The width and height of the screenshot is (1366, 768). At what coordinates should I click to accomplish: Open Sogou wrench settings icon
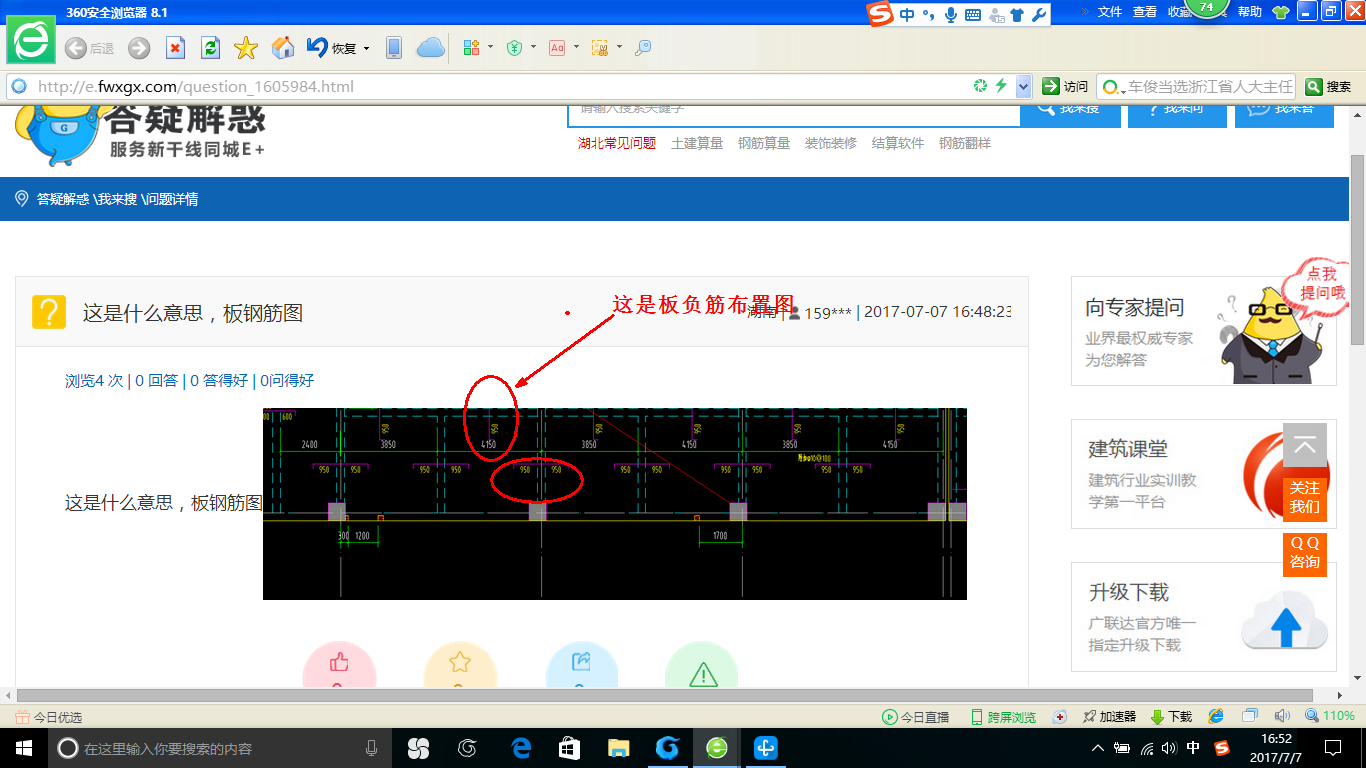click(1038, 15)
